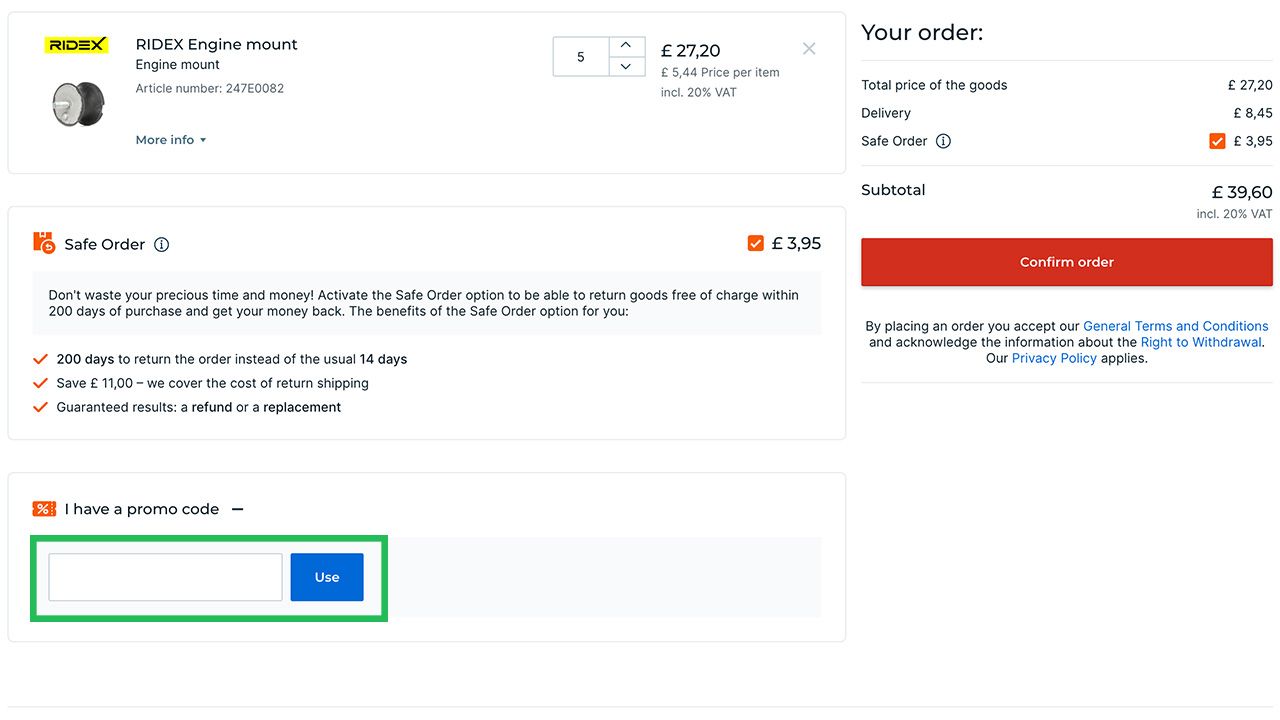
Task: Increase the engine mount quantity
Action: (626, 46)
